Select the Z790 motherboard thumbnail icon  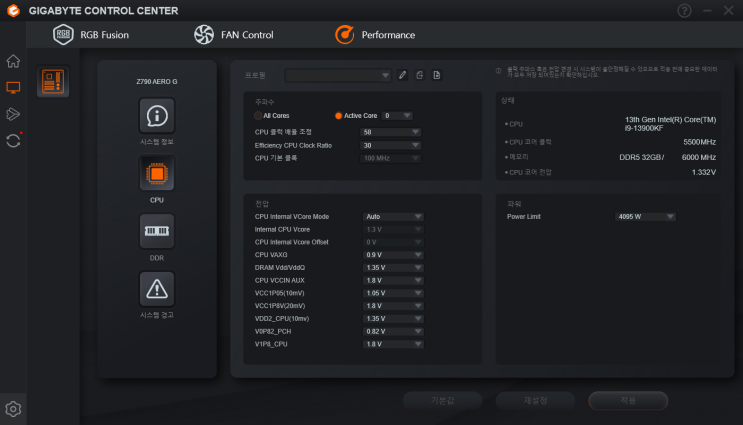point(53,81)
